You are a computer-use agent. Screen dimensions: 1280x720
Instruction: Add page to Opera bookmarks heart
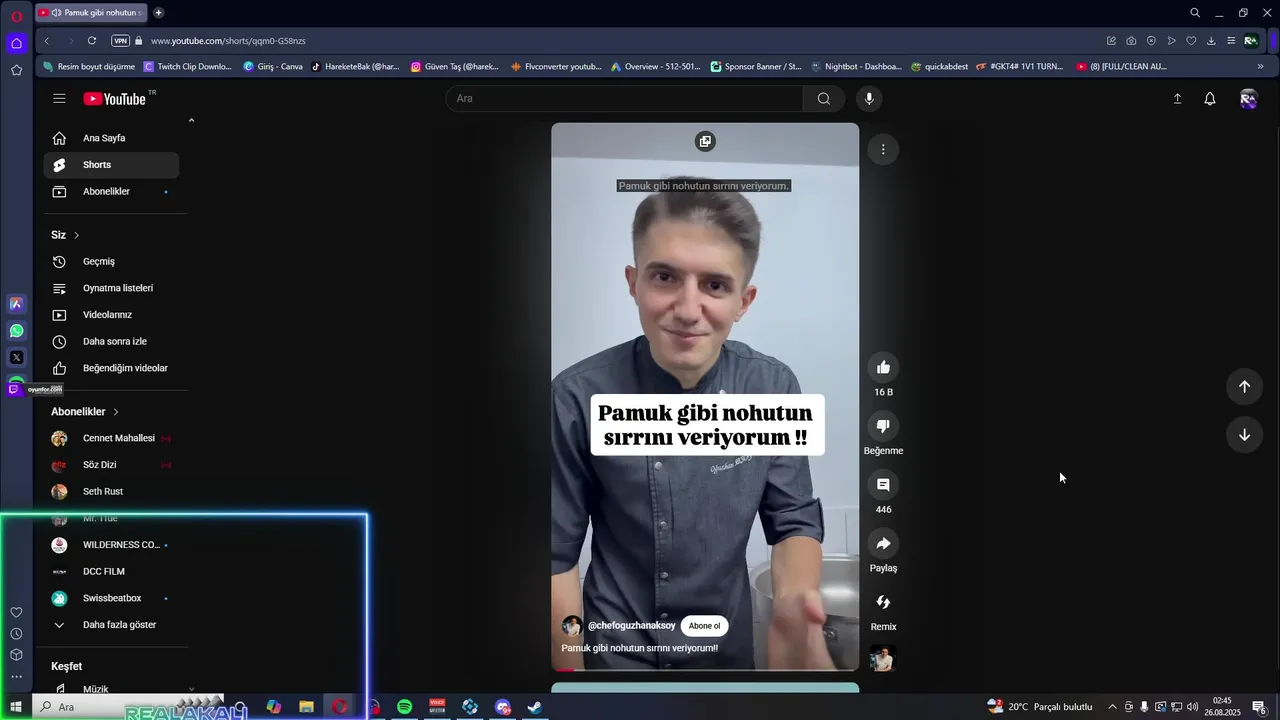coord(1191,41)
